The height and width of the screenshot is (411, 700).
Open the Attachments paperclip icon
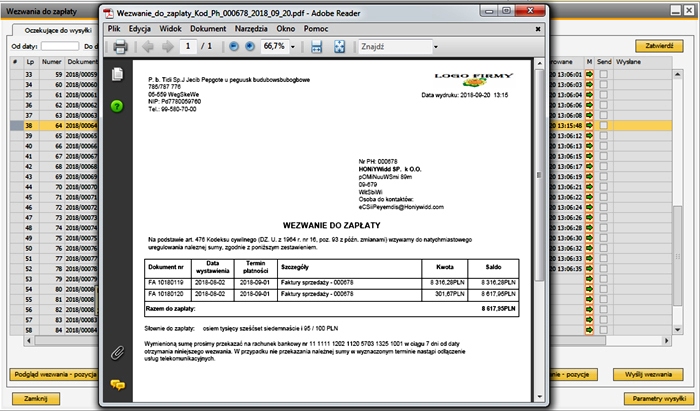[117, 353]
